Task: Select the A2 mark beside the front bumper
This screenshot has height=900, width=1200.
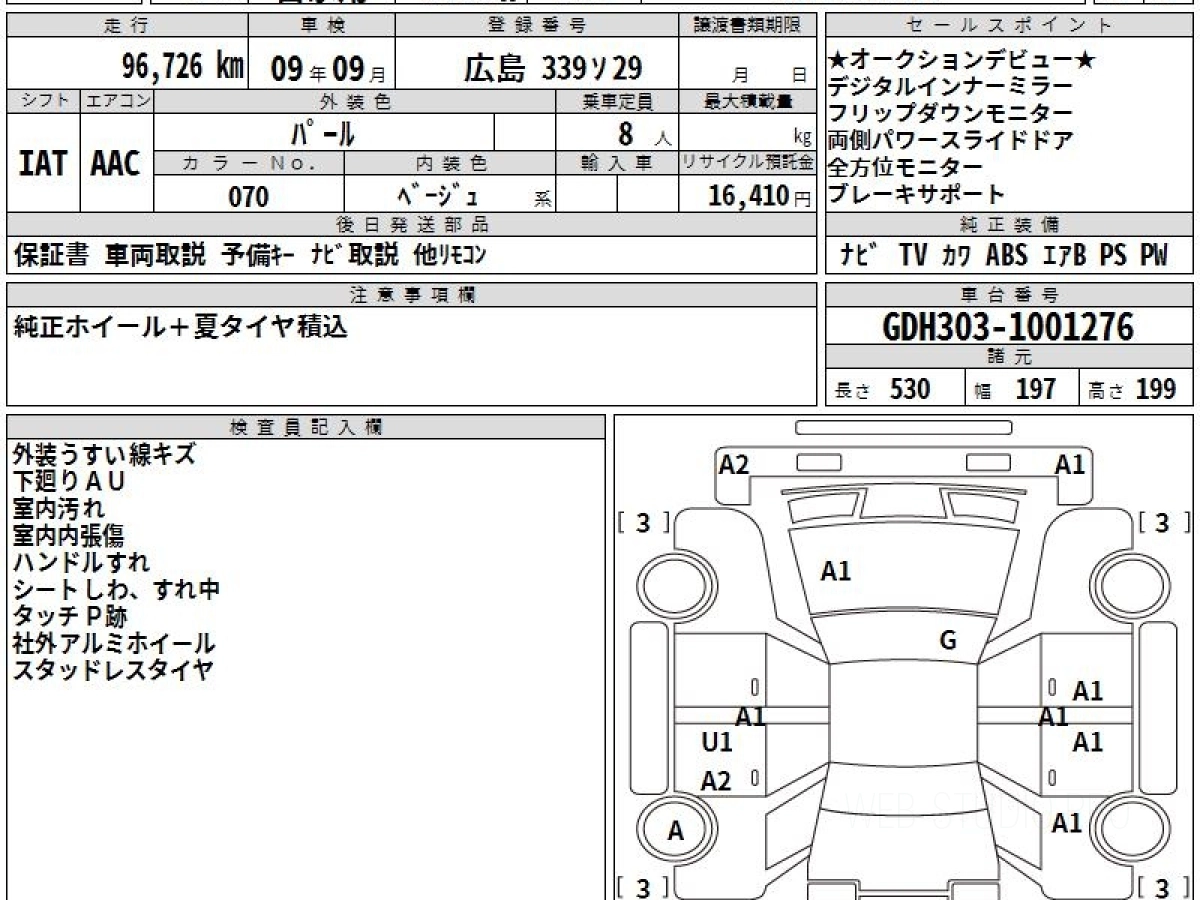Action: pos(734,464)
